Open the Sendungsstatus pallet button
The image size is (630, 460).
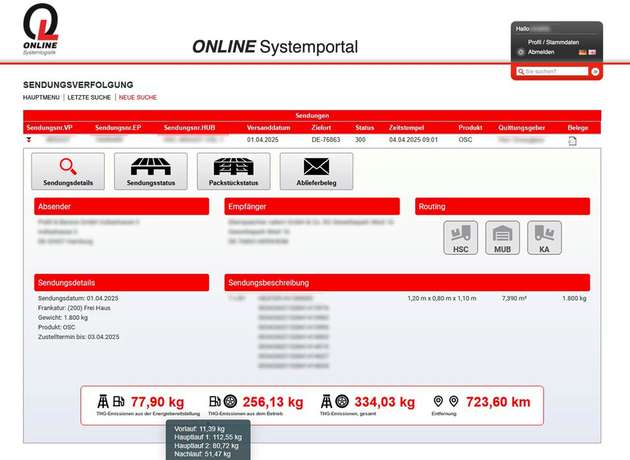[151, 171]
